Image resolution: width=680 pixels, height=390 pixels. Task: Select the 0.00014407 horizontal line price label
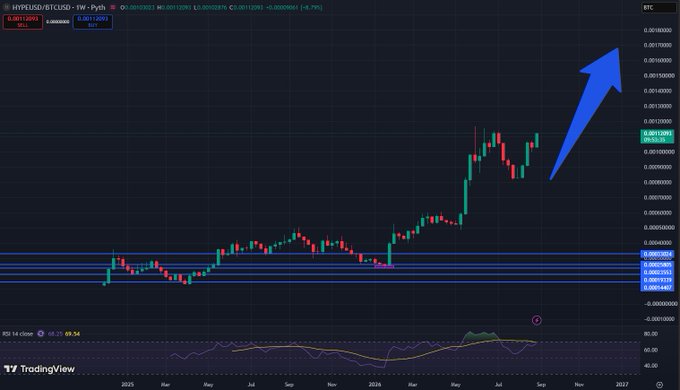tap(657, 287)
